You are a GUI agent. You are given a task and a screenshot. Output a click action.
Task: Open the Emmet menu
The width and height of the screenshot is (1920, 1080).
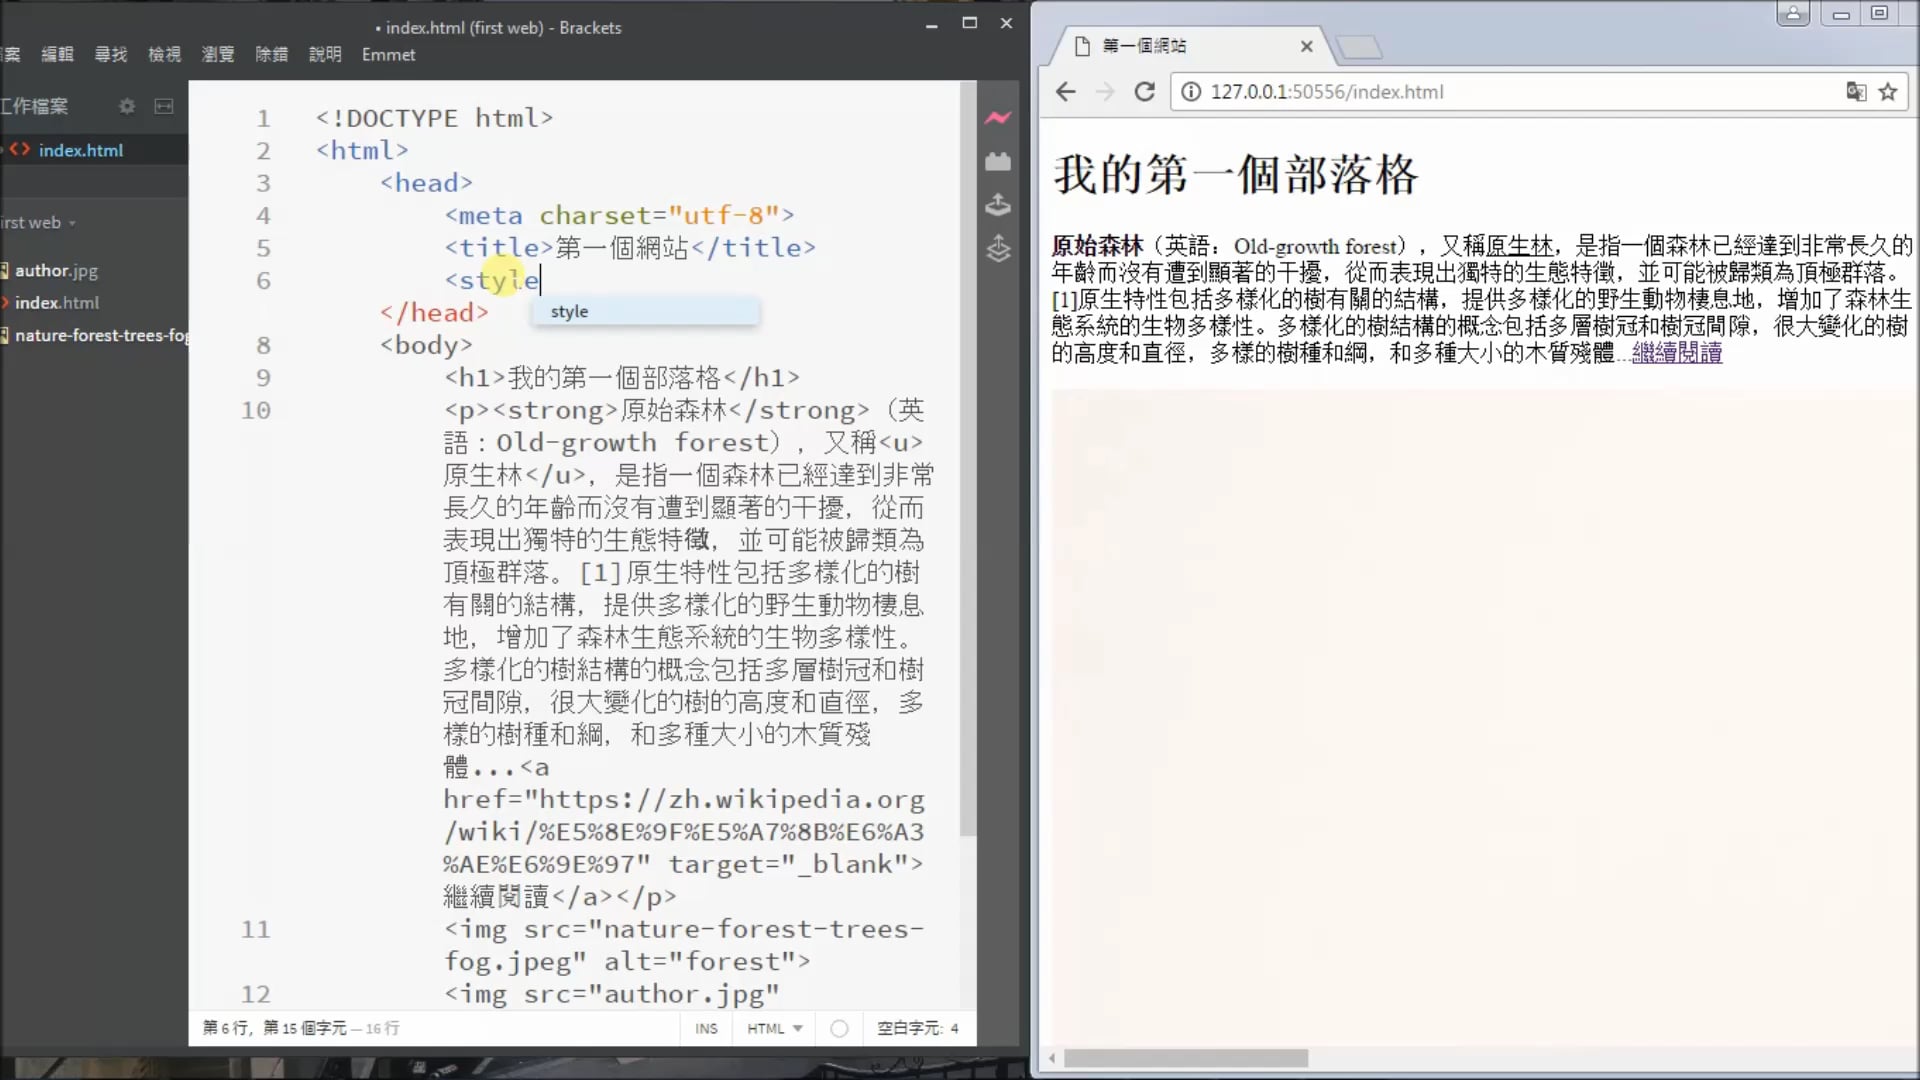pyautogui.click(x=388, y=55)
